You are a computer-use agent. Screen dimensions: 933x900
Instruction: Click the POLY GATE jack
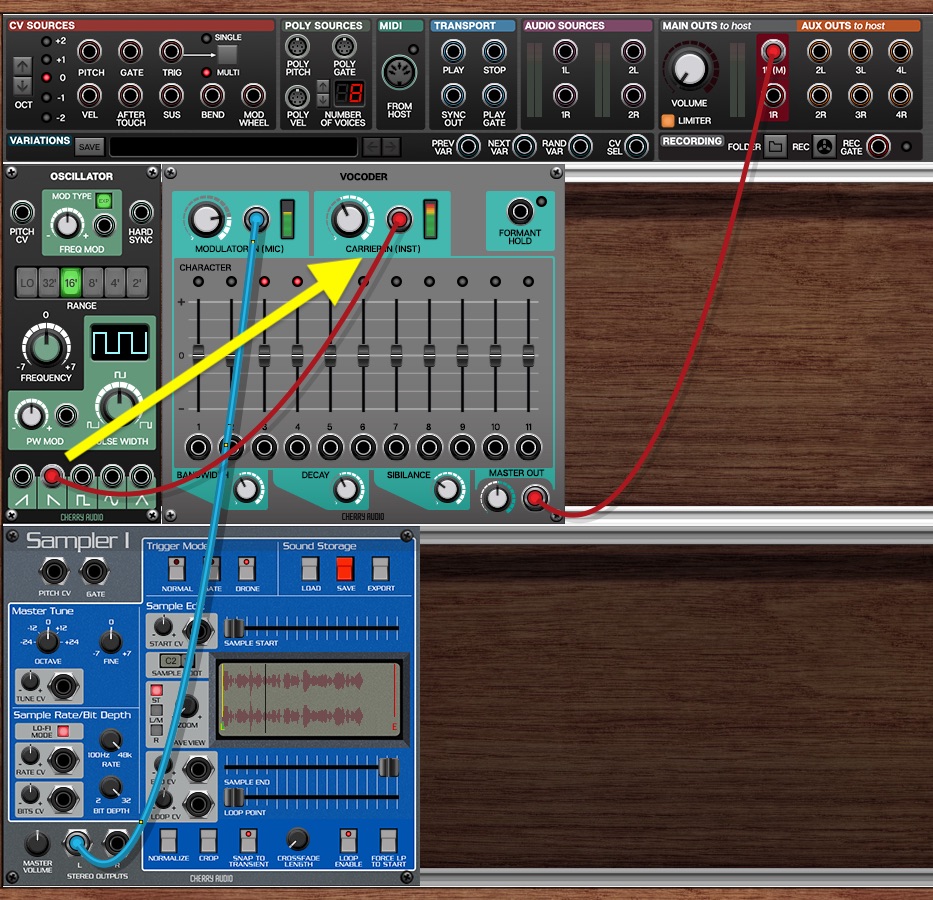coord(344,46)
